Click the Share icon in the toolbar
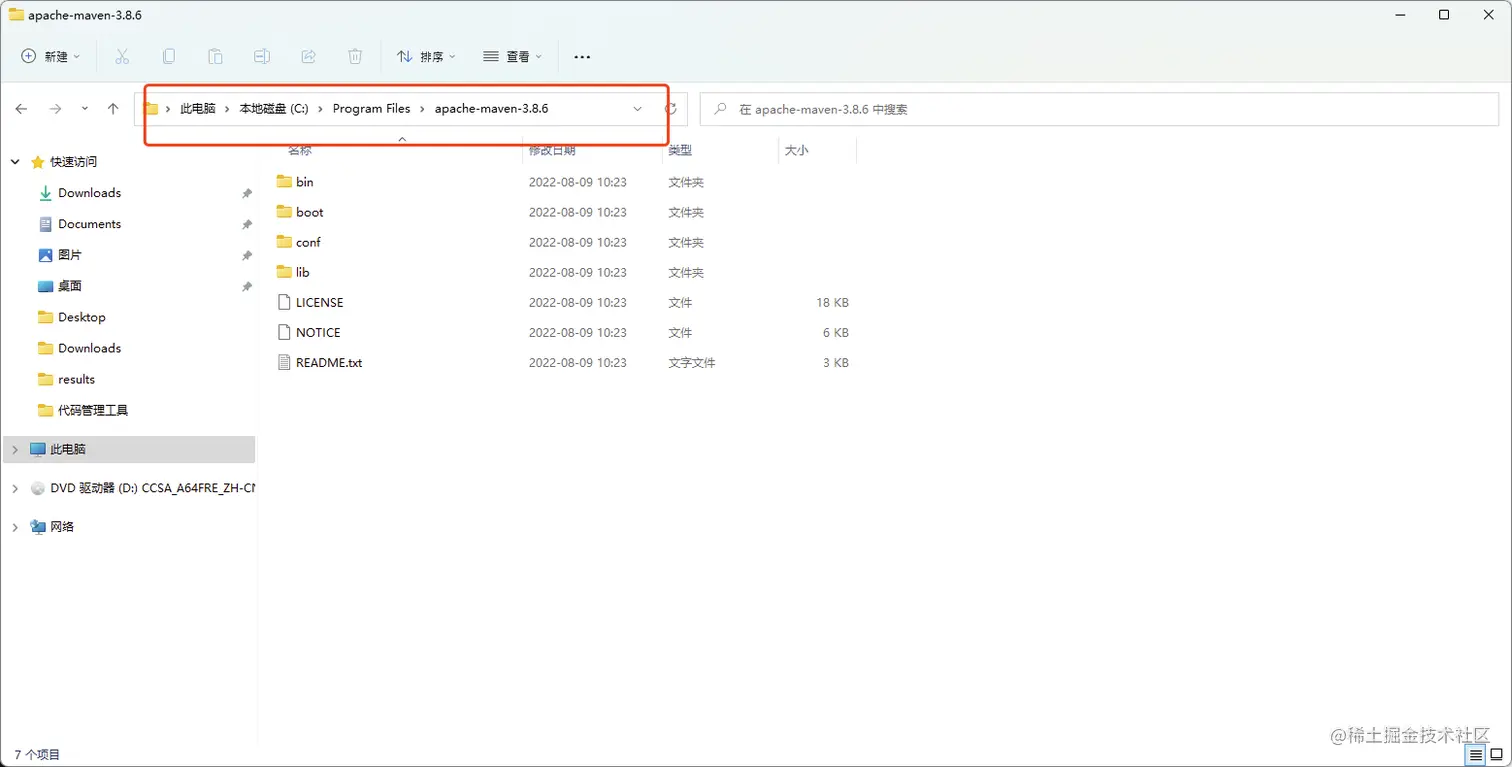The width and height of the screenshot is (1512, 767). [x=309, y=57]
